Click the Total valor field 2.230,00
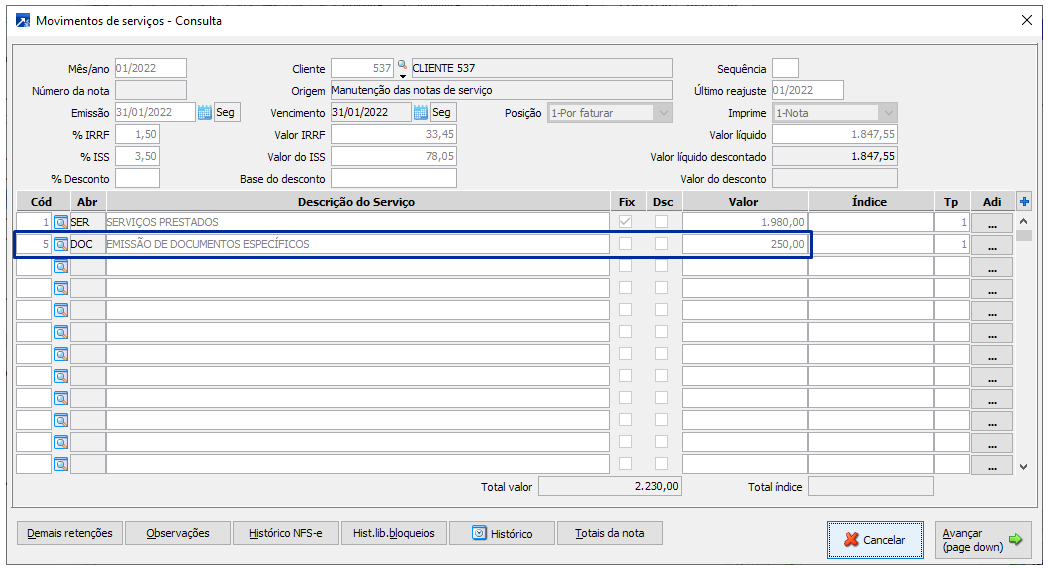 [x=610, y=486]
